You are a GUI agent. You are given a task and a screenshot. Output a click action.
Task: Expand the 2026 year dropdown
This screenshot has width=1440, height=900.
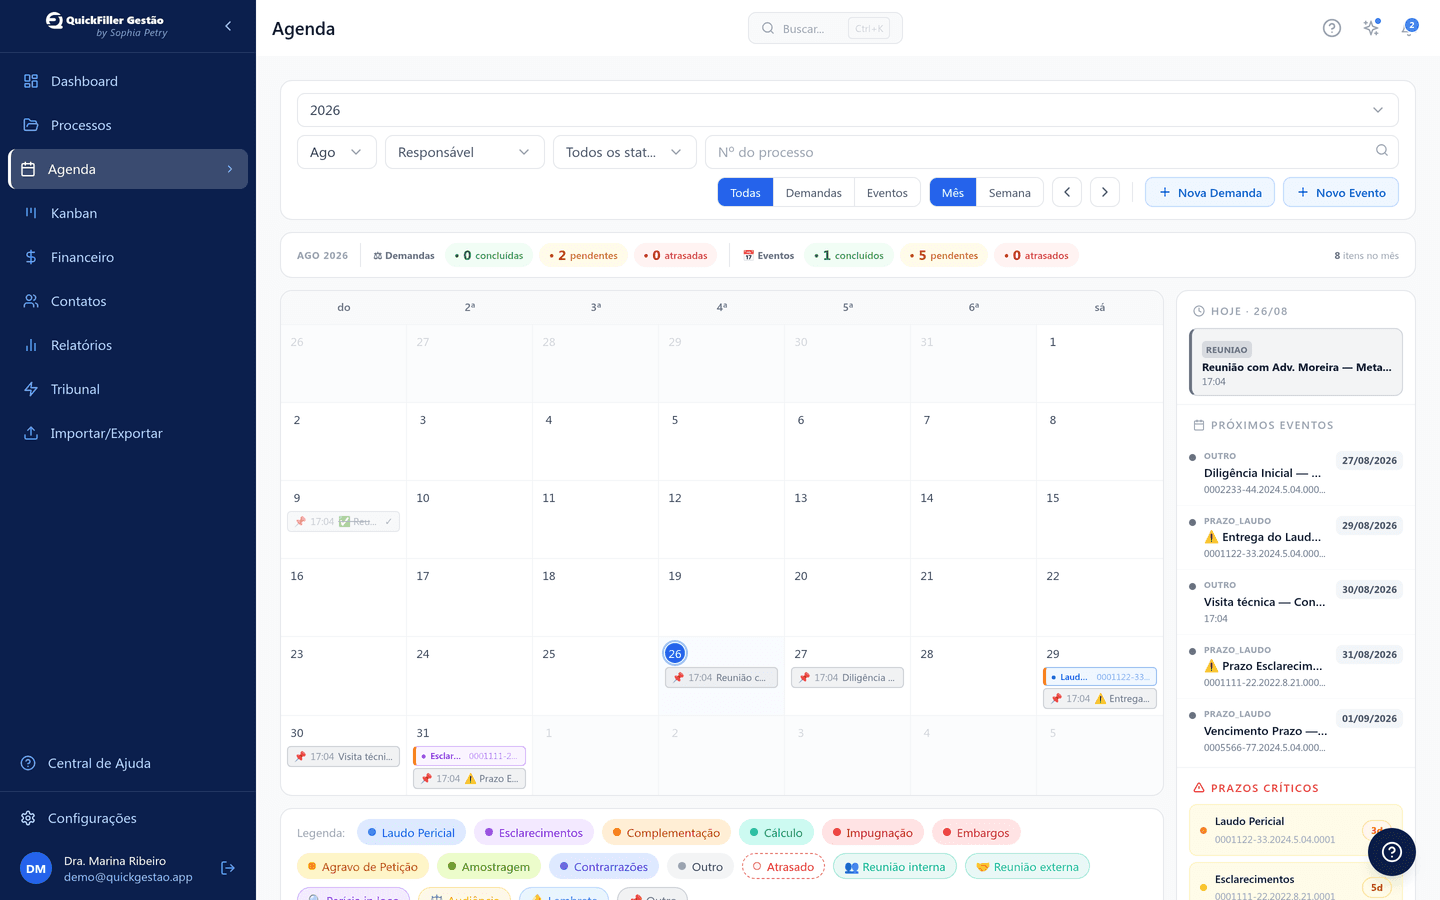pos(848,110)
